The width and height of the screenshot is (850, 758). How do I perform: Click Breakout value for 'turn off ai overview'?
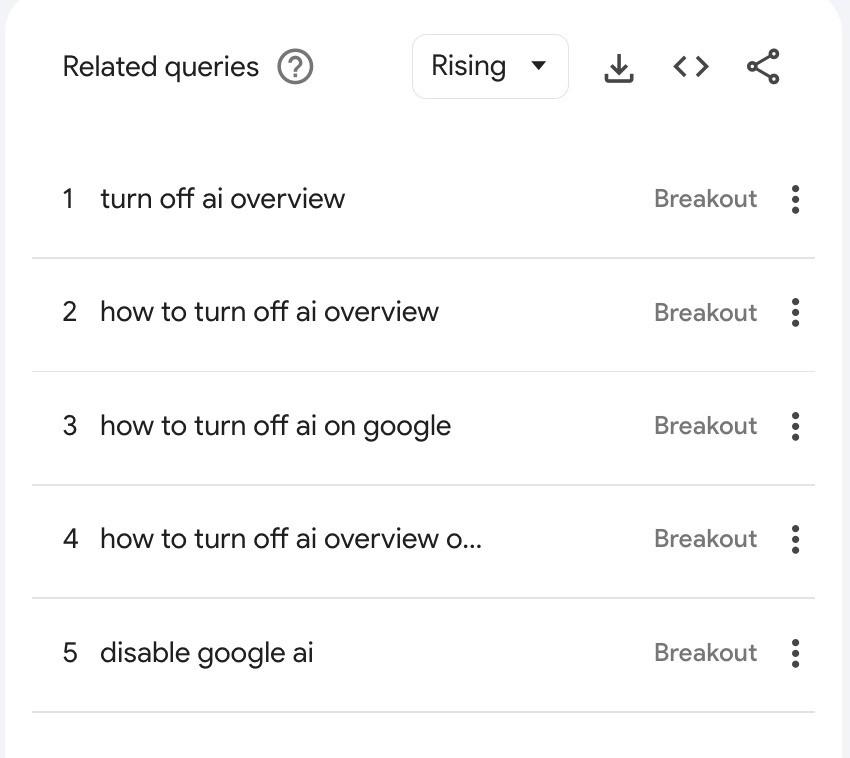pos(706,199)
